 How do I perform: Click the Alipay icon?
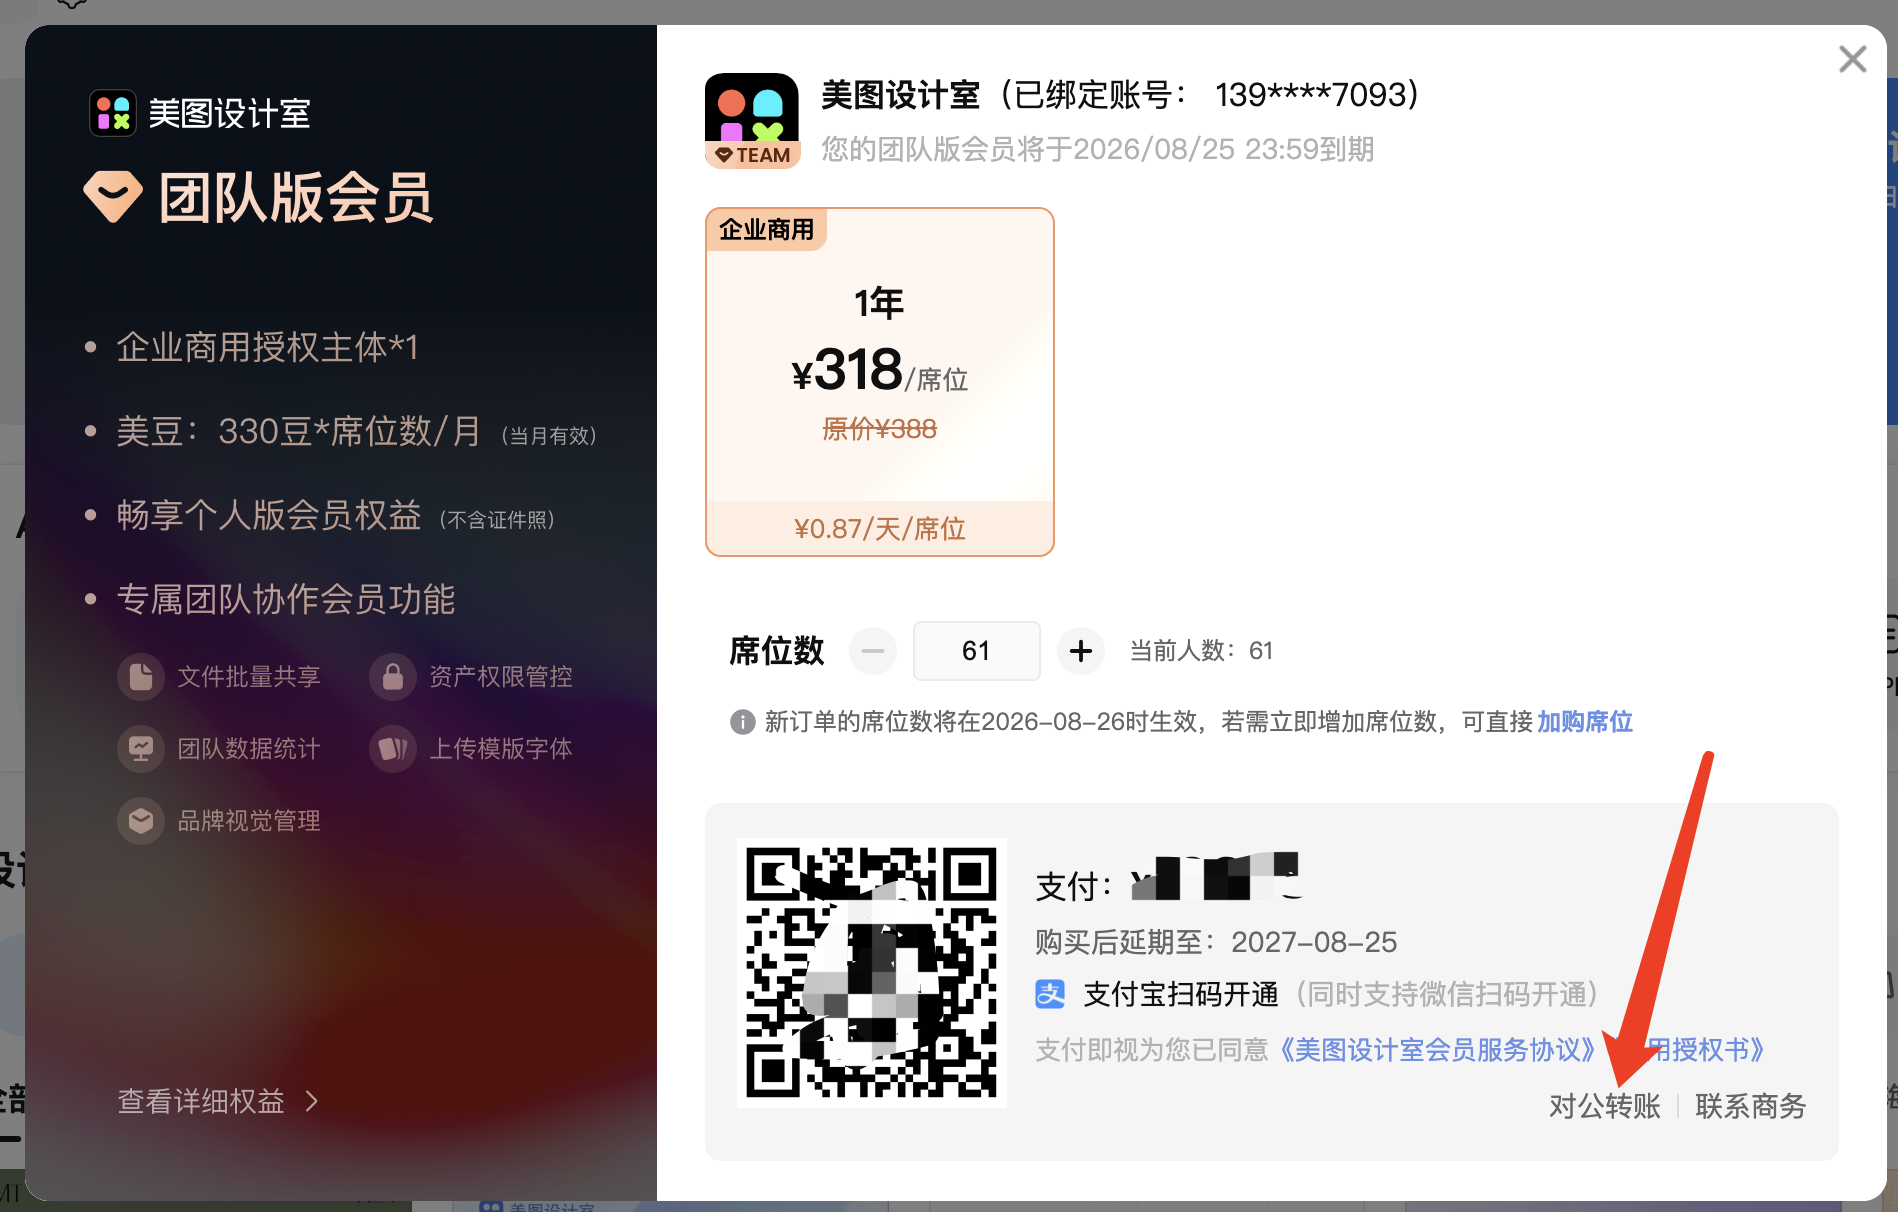(x=1050, y=994)
